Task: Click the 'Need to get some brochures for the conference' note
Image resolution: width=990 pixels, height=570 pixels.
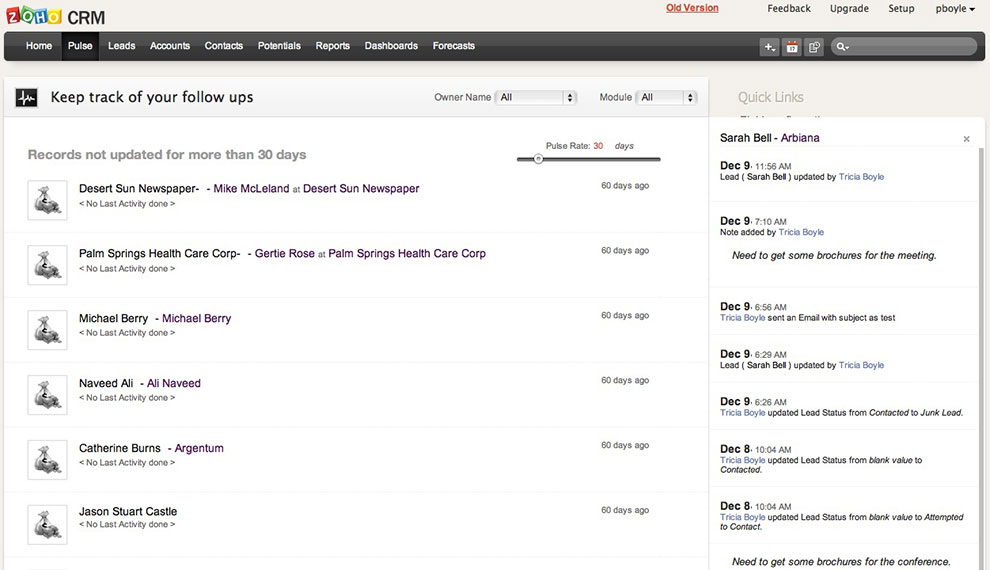Action: pyautogui.click(x=841, y=562)
